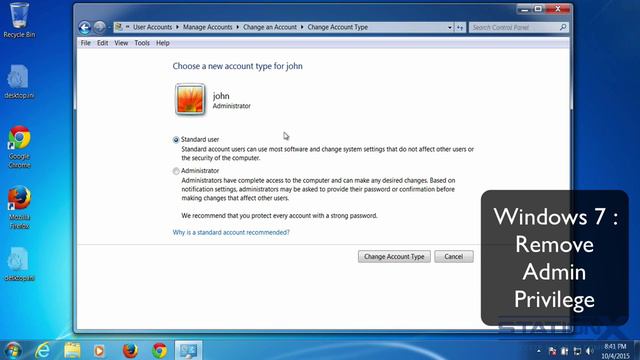Image resolution: width=640 pixels, height=360 pixels.
Task: Select the desktop.ini icon below Recycle Bin
Action: [x=19, y=82]
